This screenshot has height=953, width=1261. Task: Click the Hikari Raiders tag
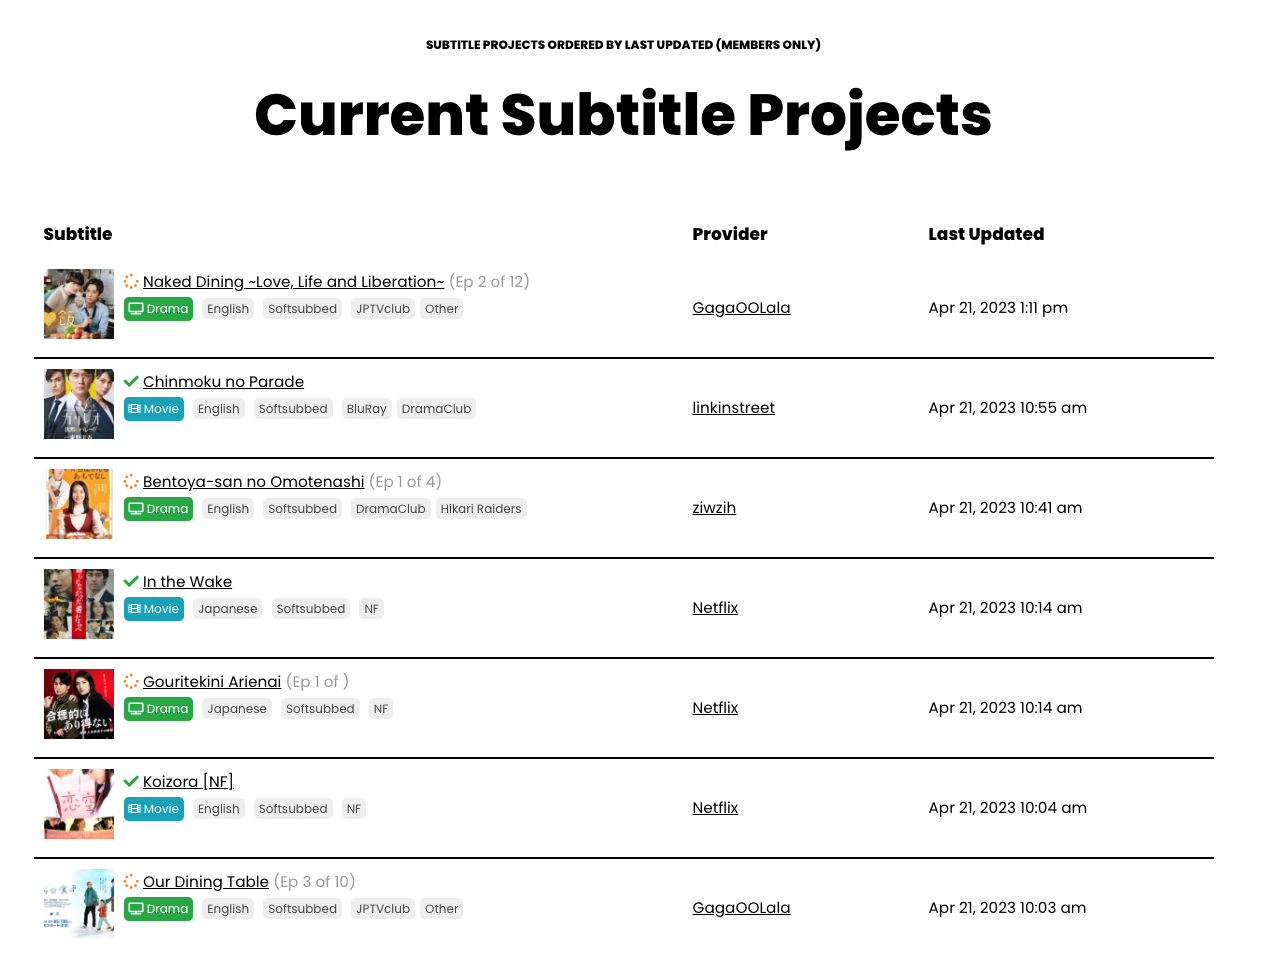coord(481,509)
